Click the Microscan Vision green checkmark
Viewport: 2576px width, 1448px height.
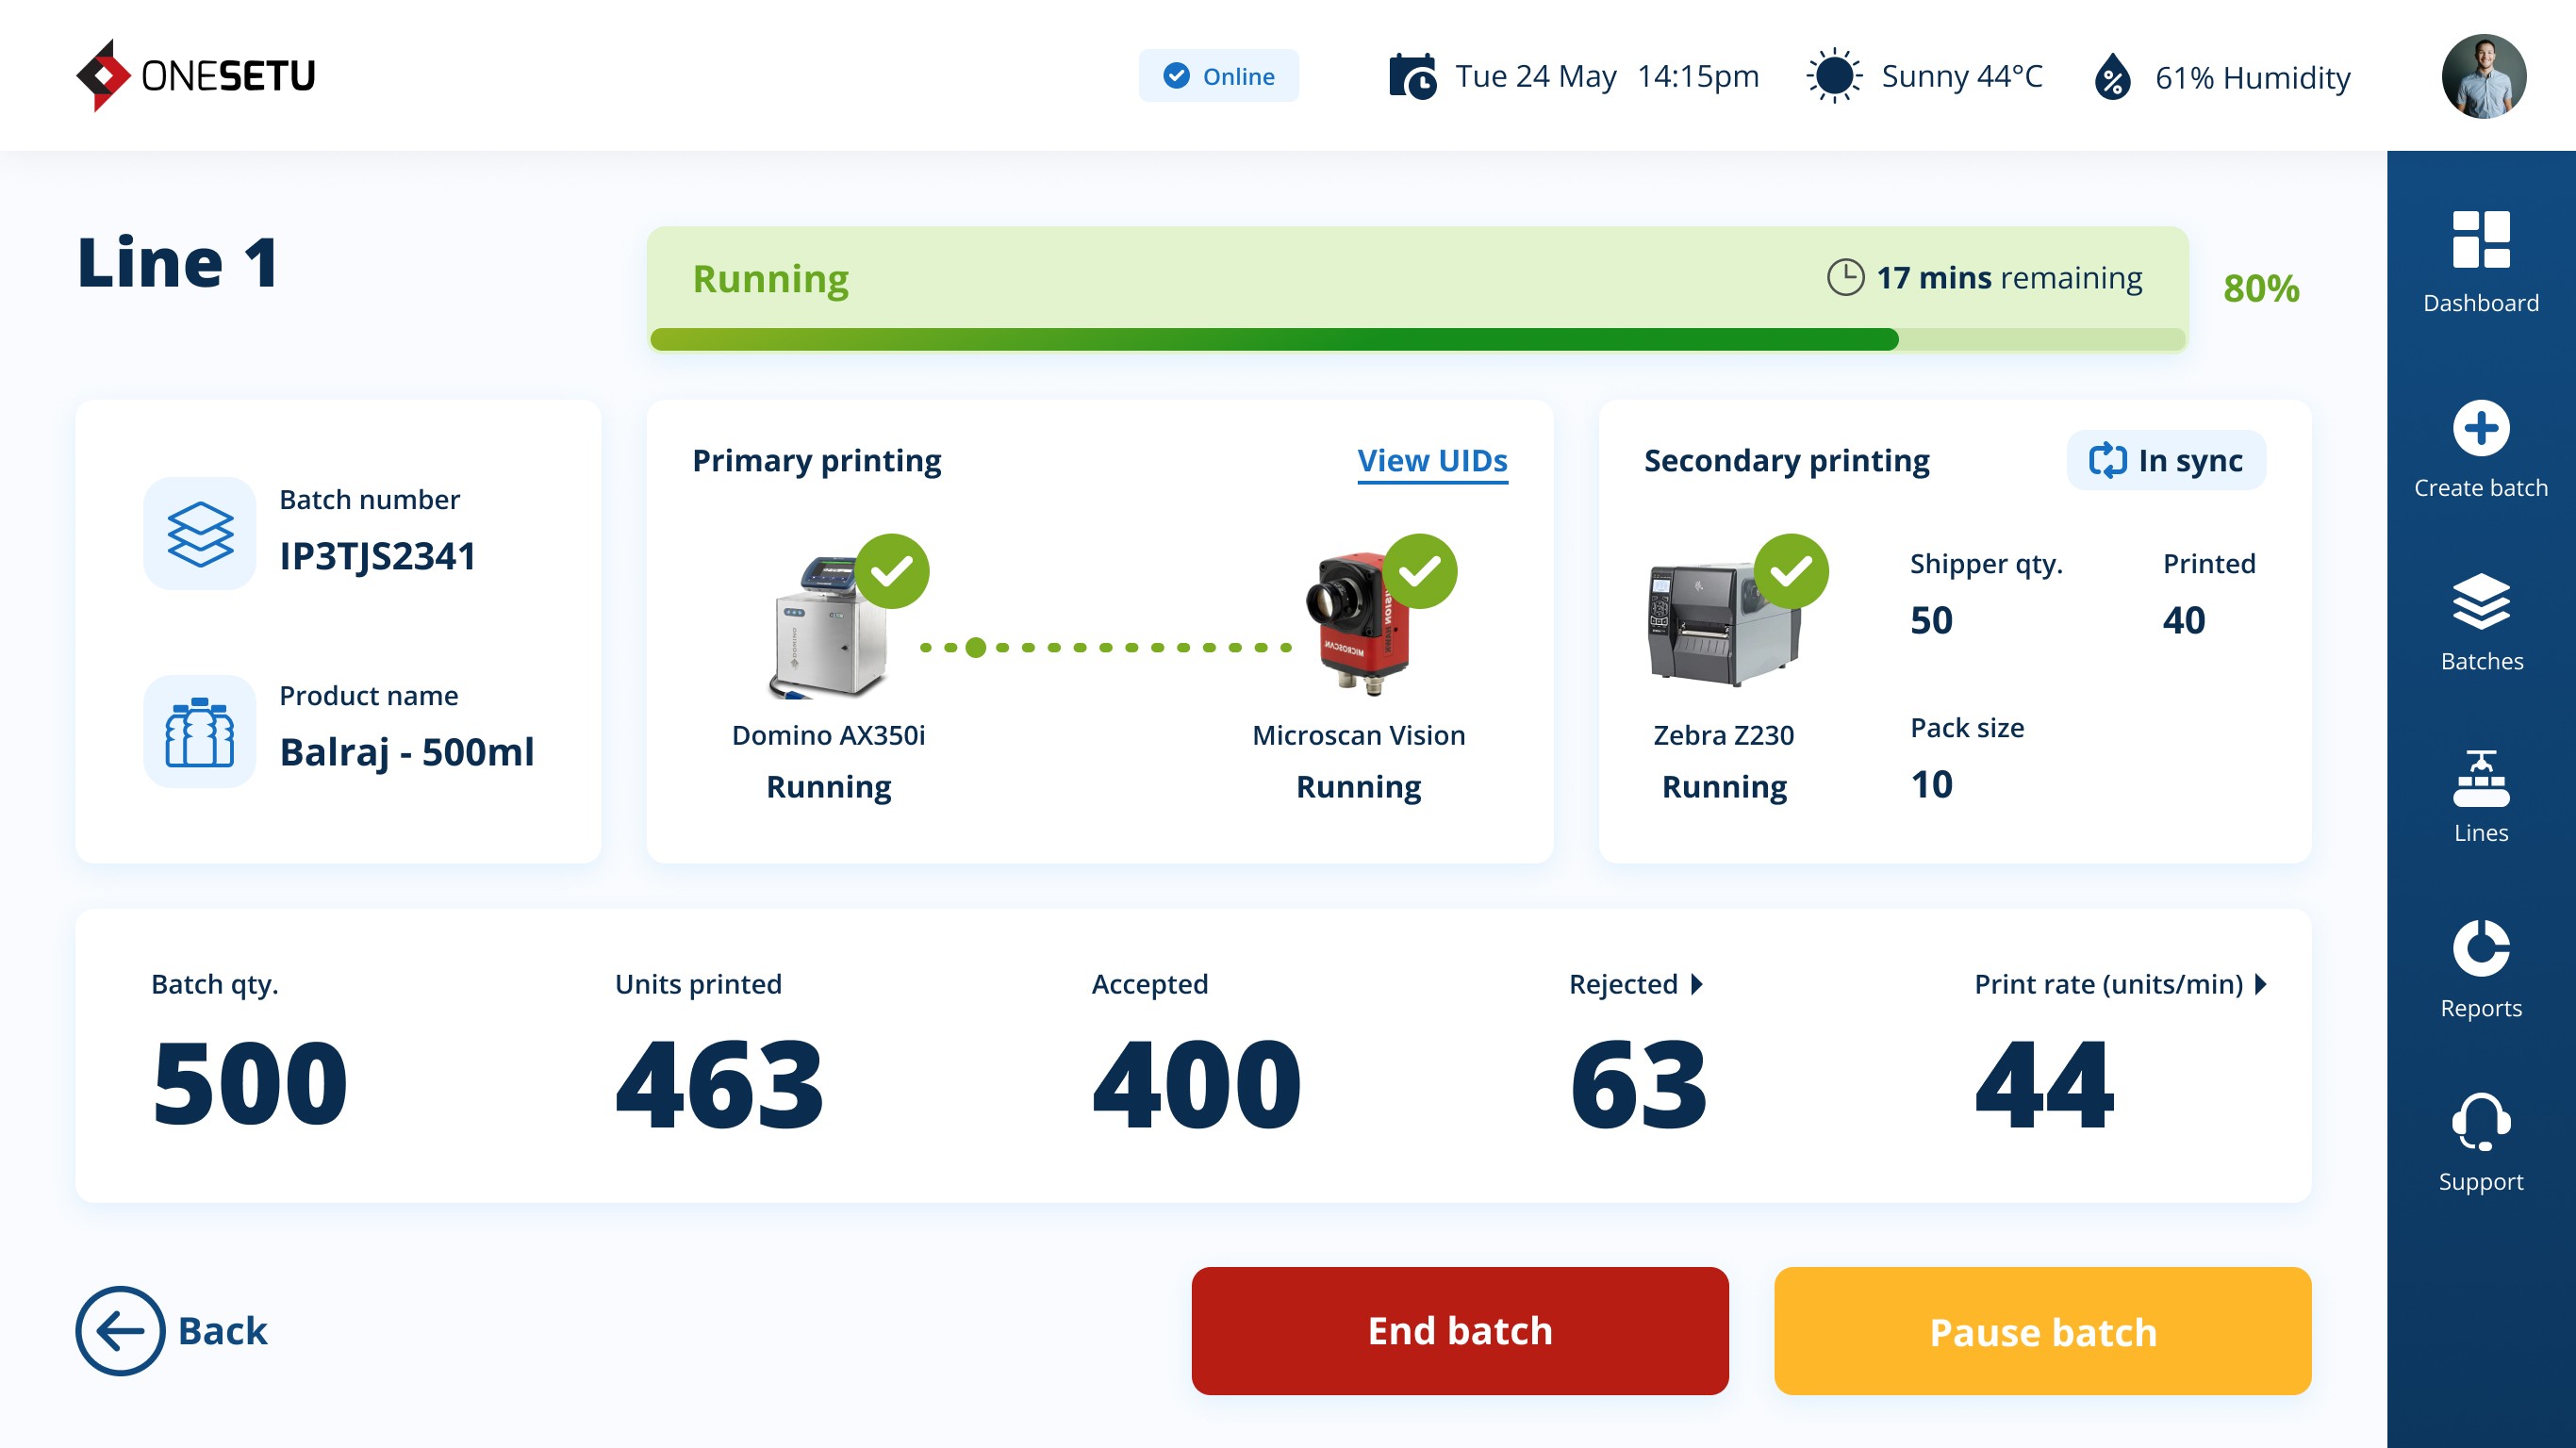point(1420,571)
